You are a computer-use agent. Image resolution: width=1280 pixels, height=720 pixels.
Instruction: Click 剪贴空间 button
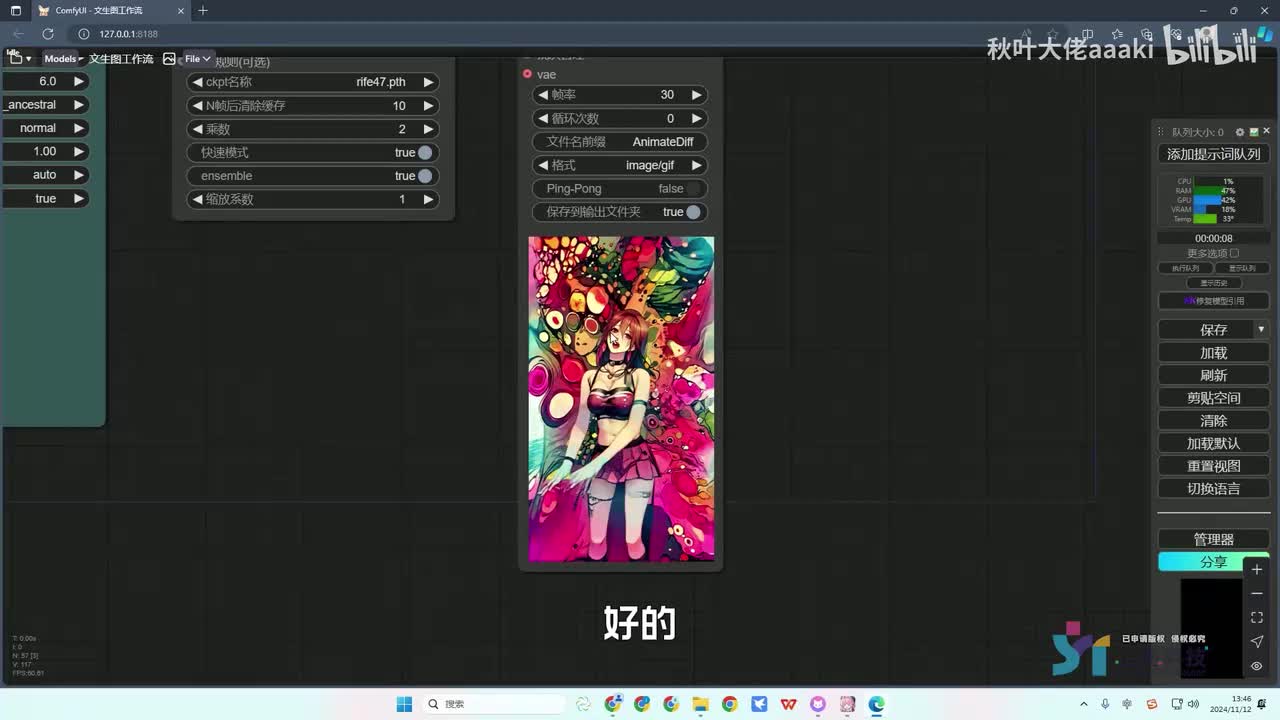[x=1213, y=398]
